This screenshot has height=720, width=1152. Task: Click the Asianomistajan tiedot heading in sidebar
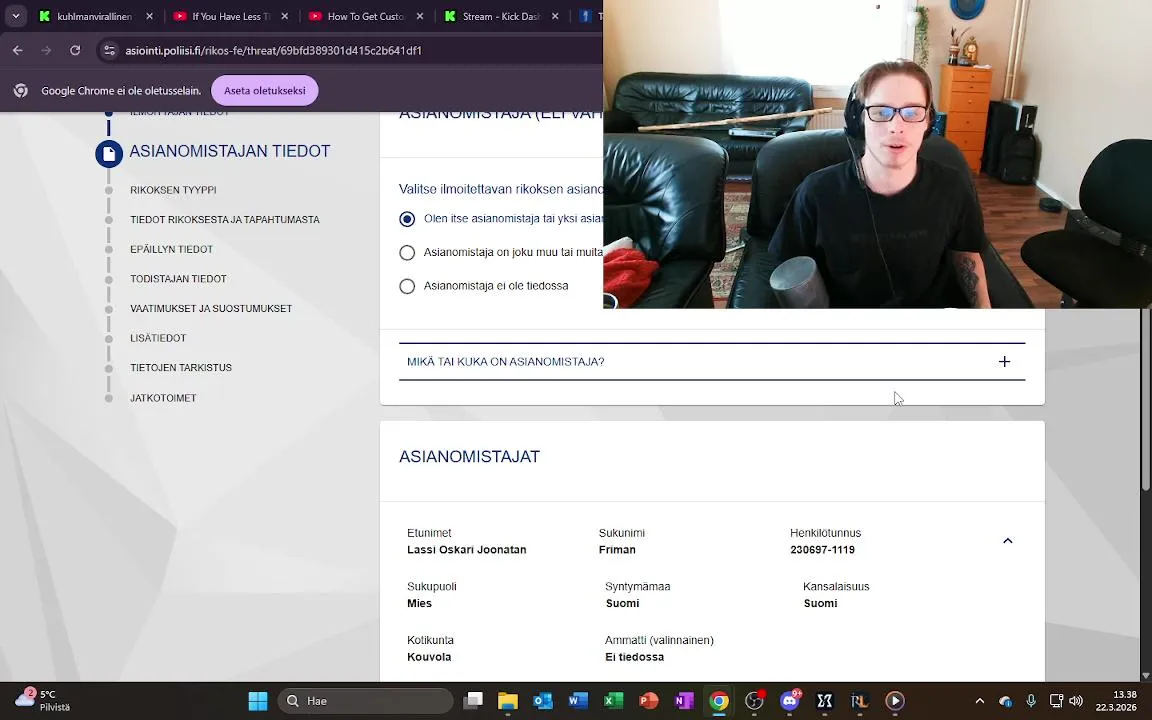coord(230,151)
